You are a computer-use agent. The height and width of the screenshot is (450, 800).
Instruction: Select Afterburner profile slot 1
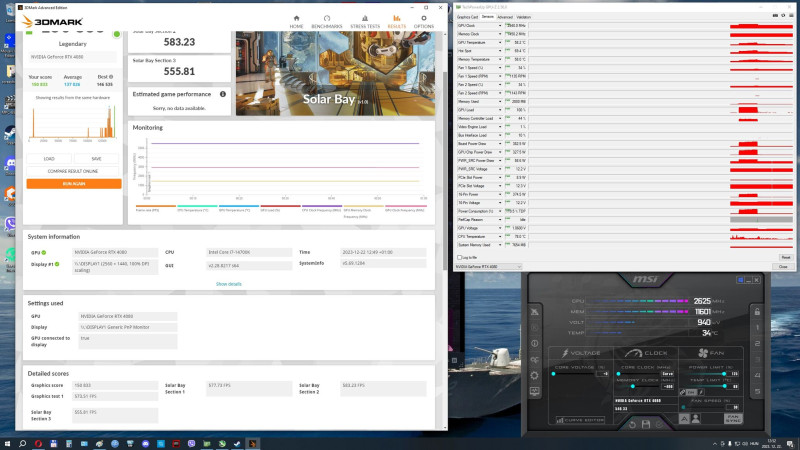tap(757, 328)
